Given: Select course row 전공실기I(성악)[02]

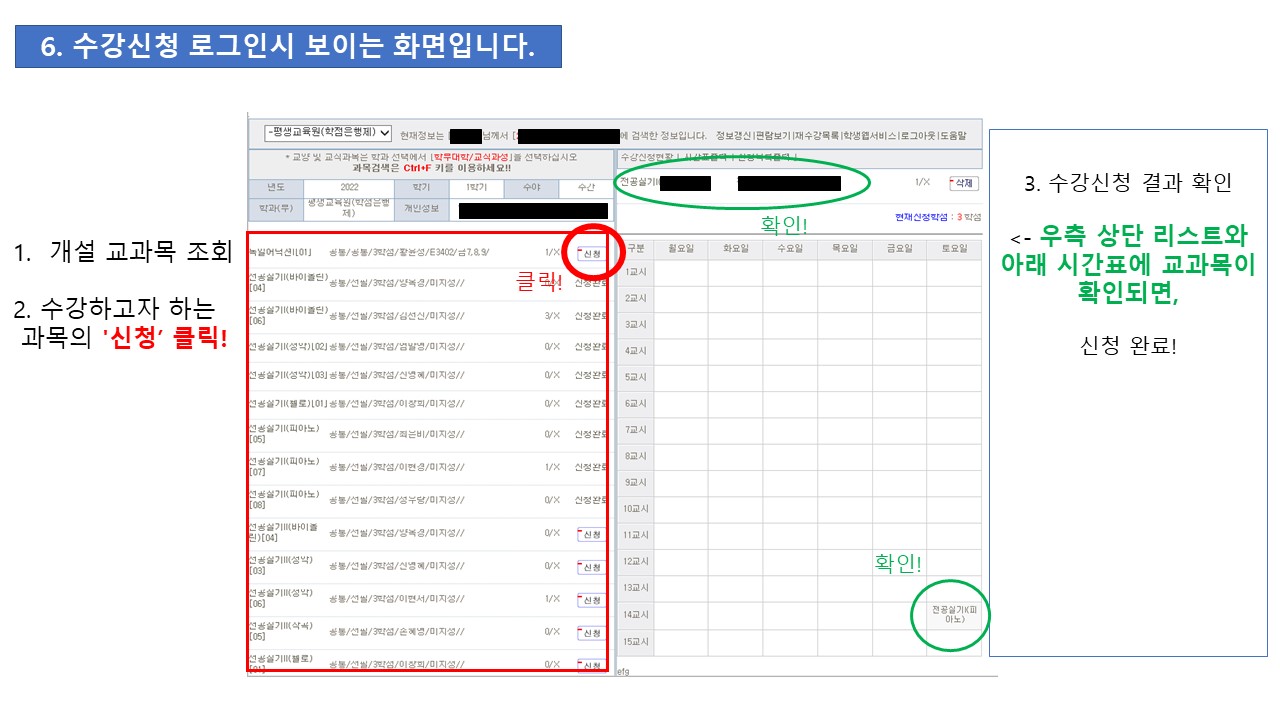Looking at the screenshot, I should click(x=427, y=347).
